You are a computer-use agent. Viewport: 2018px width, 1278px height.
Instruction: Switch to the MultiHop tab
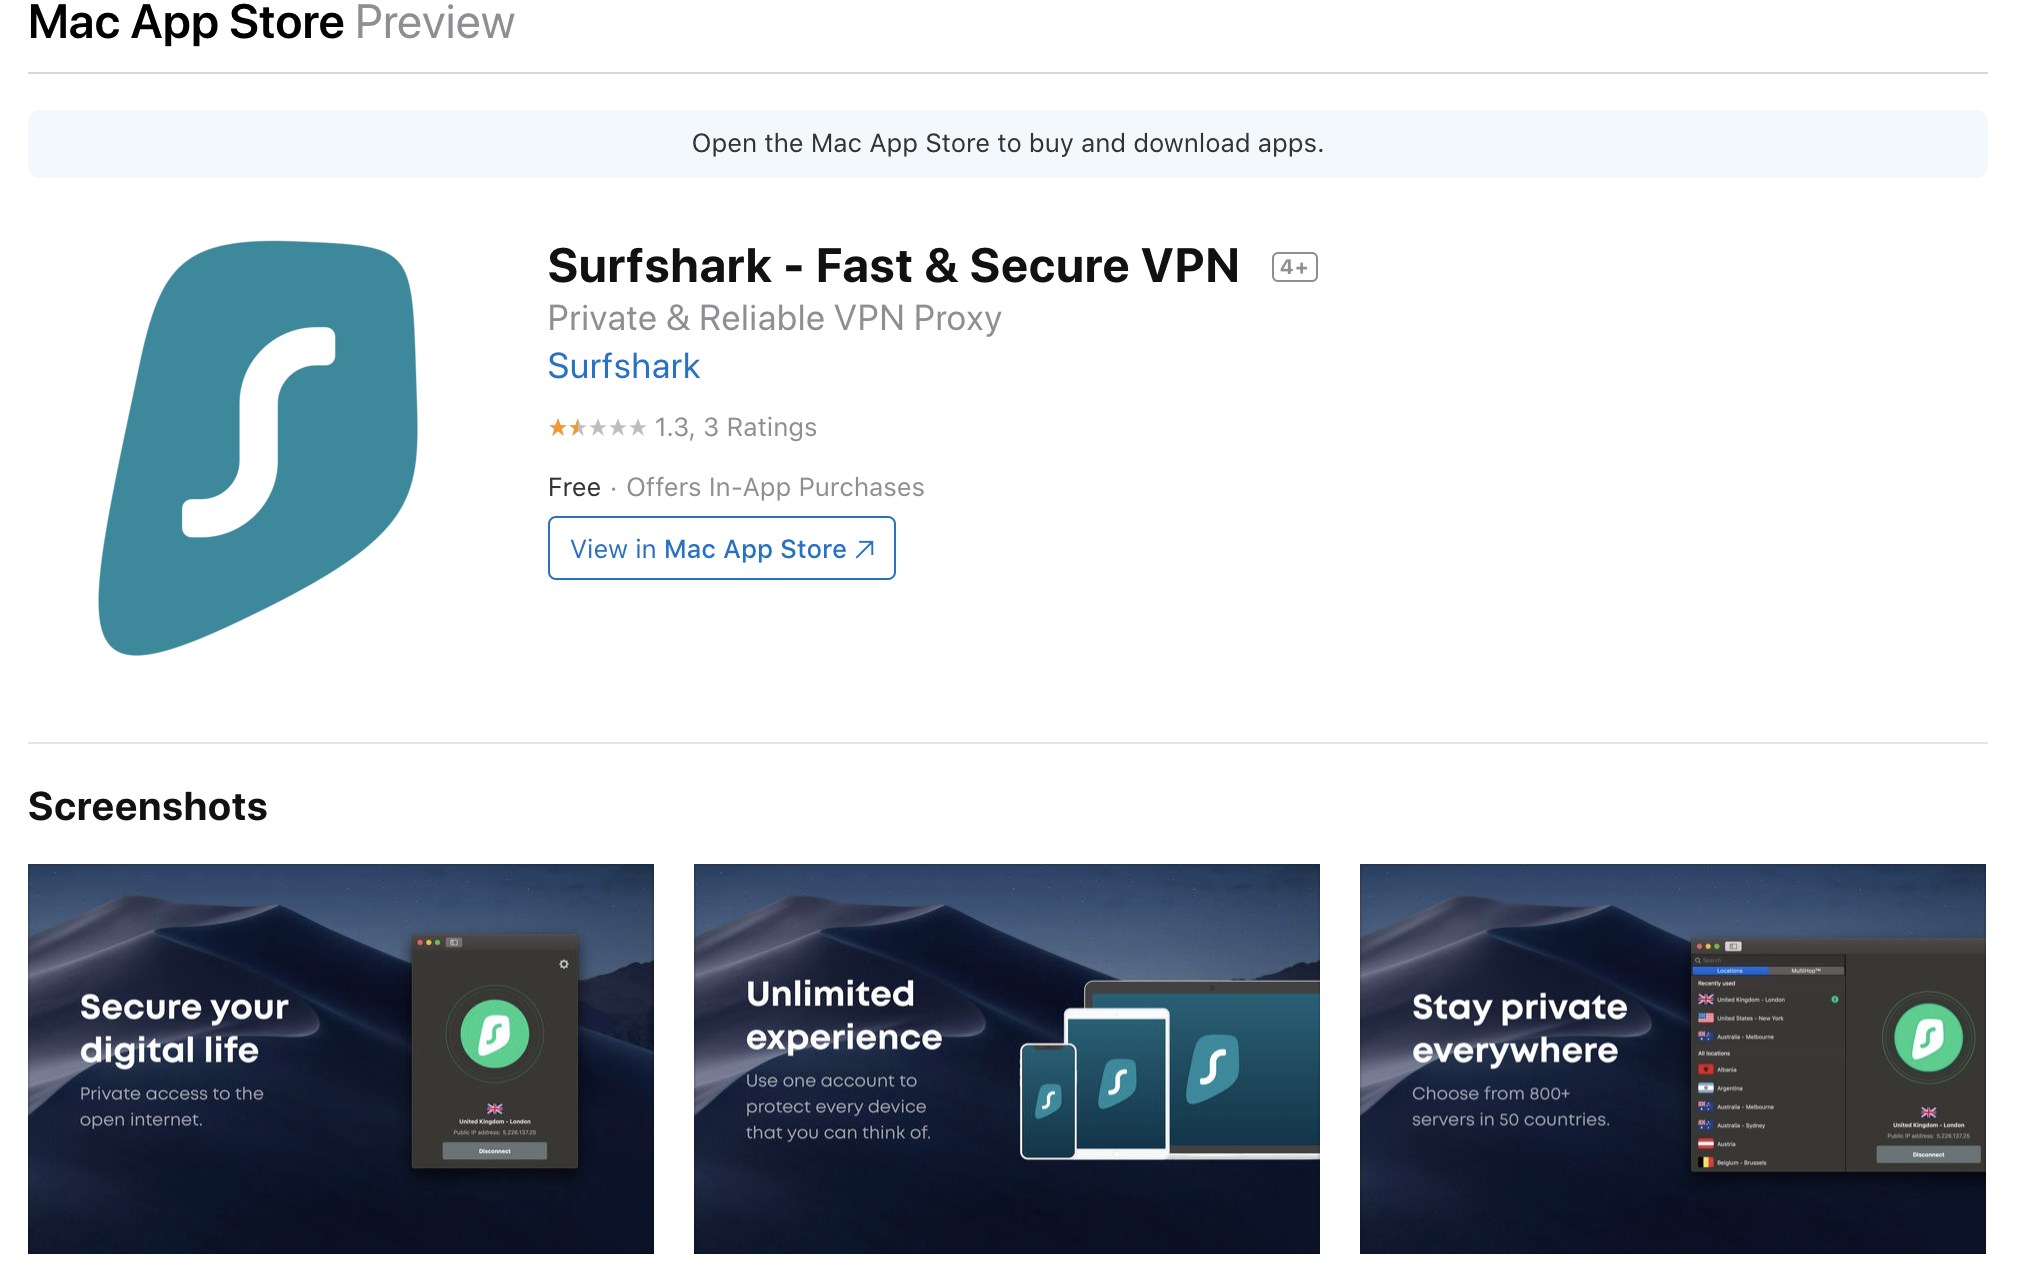1805,971
